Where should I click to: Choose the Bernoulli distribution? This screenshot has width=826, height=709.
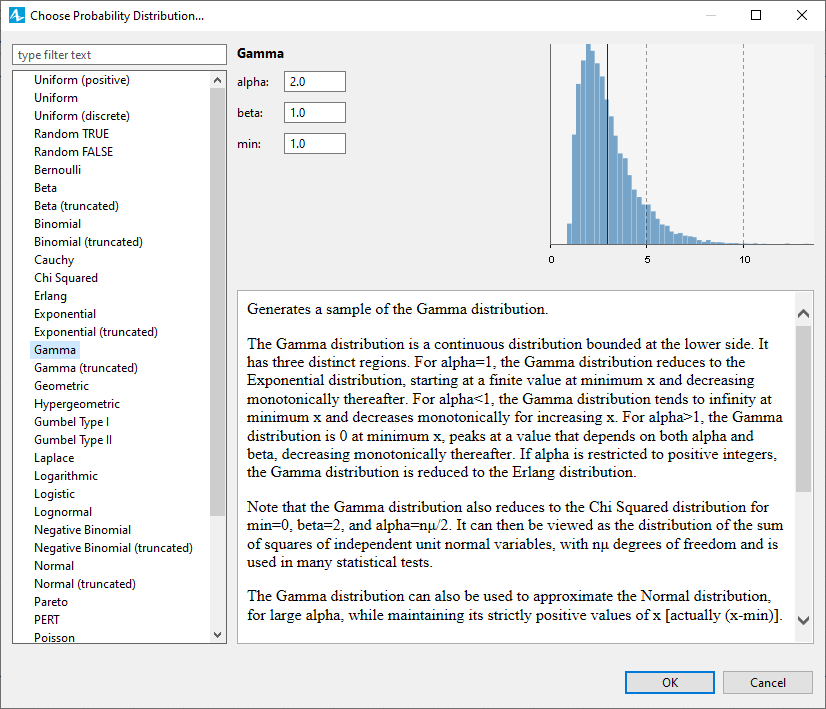(58, 170)
